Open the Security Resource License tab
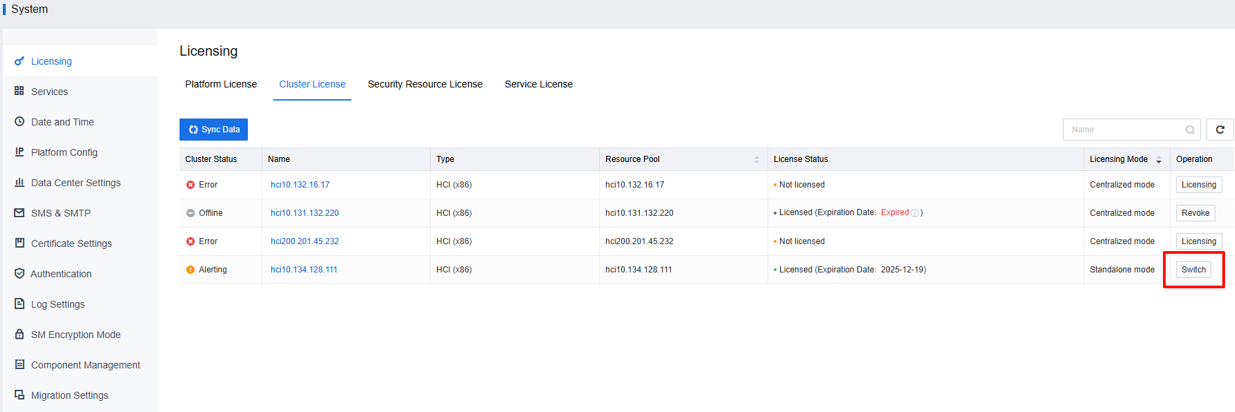This screenshot has width=1235, height=412. pyautogui.click(x=425, y=84)
